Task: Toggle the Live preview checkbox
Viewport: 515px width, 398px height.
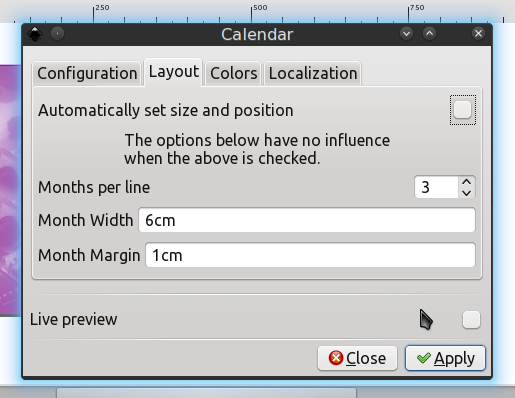Action: pyautogui.click(x=471, y=320)
